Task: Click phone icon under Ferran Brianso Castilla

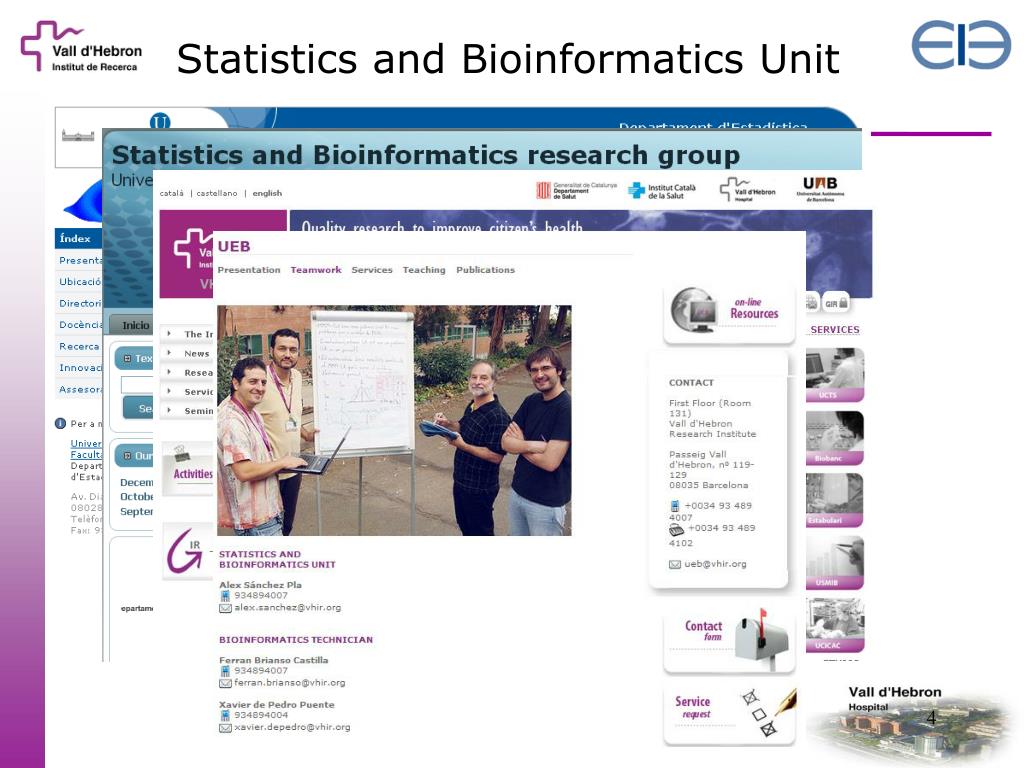Action: 225,671
